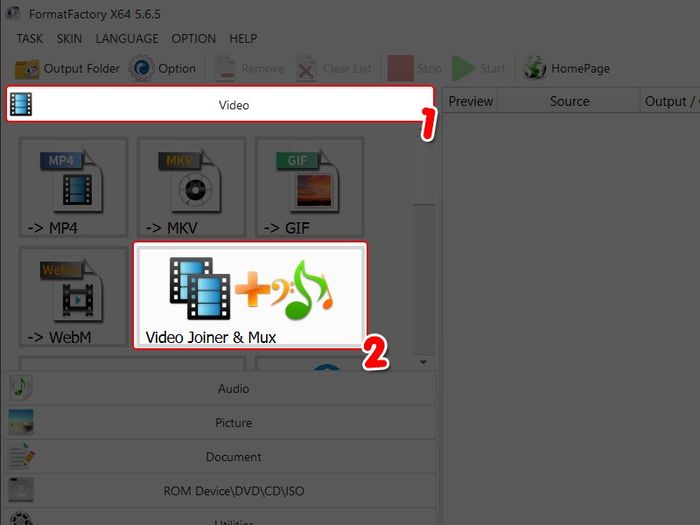Expand the Video category section
This screenshot has height=525, width=700.
[x=220, y=104]
